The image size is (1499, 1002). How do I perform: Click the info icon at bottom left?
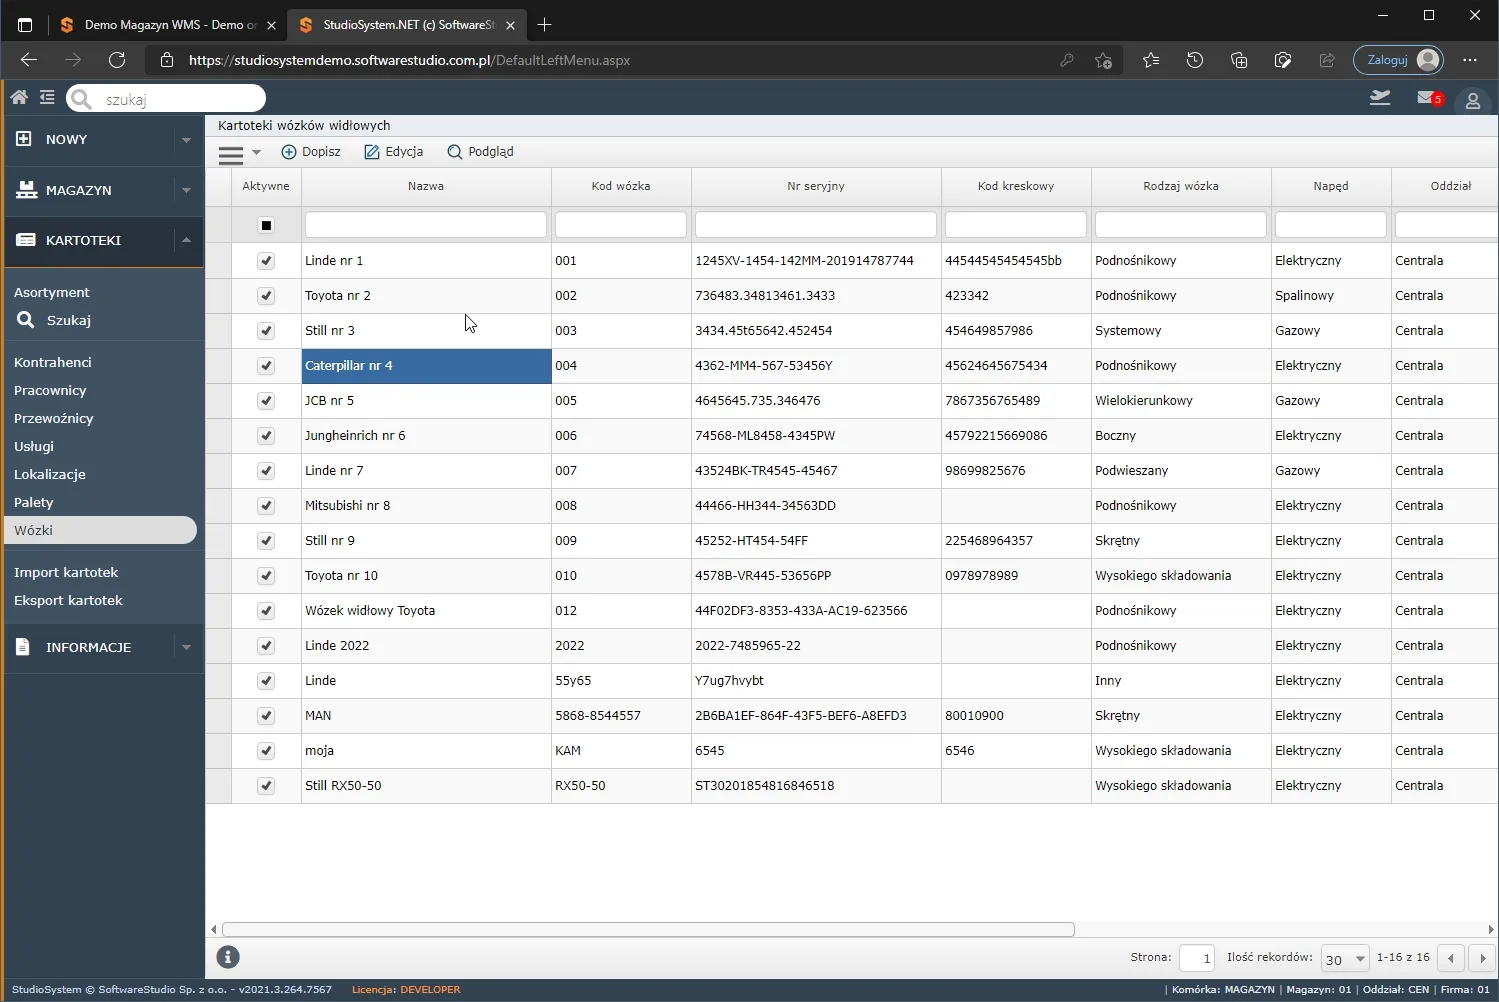228,957
